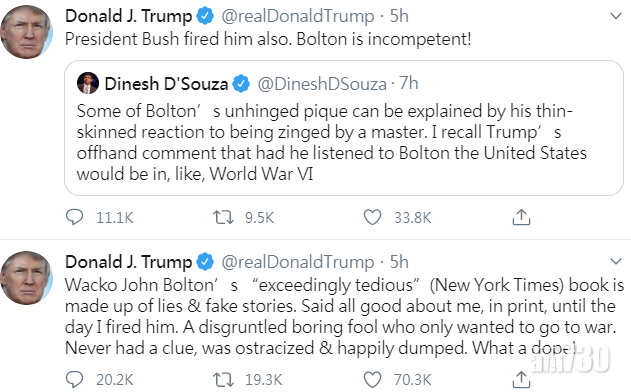Reply to the Wacko John Bolton tweet
The height and width of the screenshot is (392, 631).
pos(74,380)
